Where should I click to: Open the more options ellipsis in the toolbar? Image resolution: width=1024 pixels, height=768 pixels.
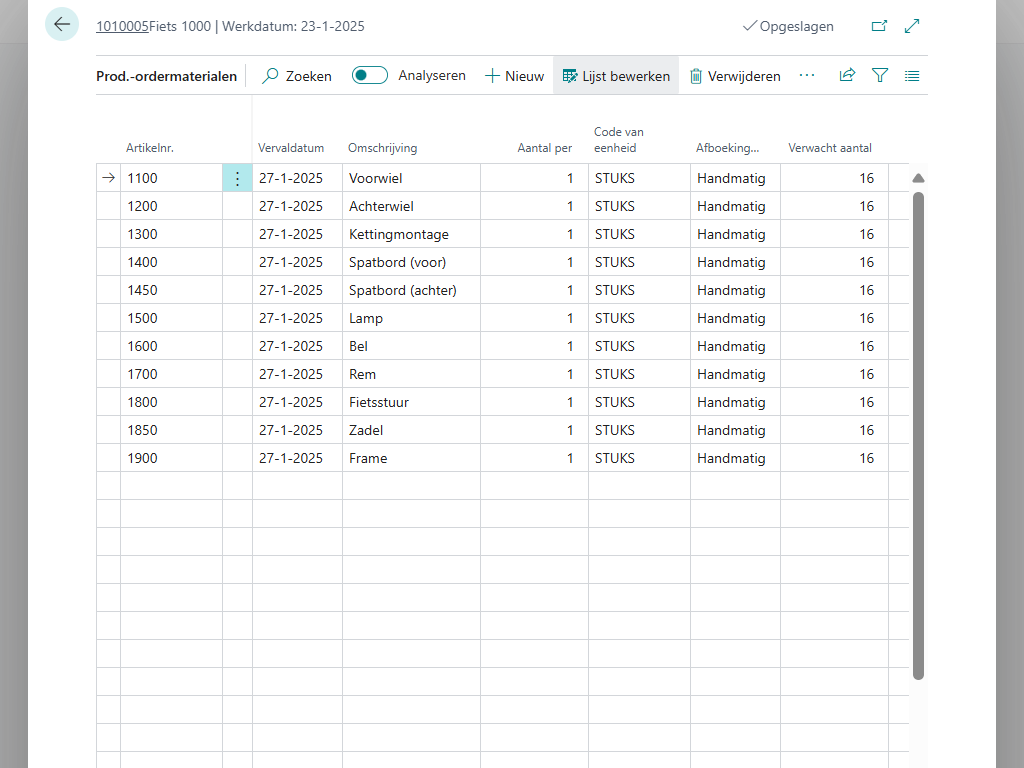(807, 75)
